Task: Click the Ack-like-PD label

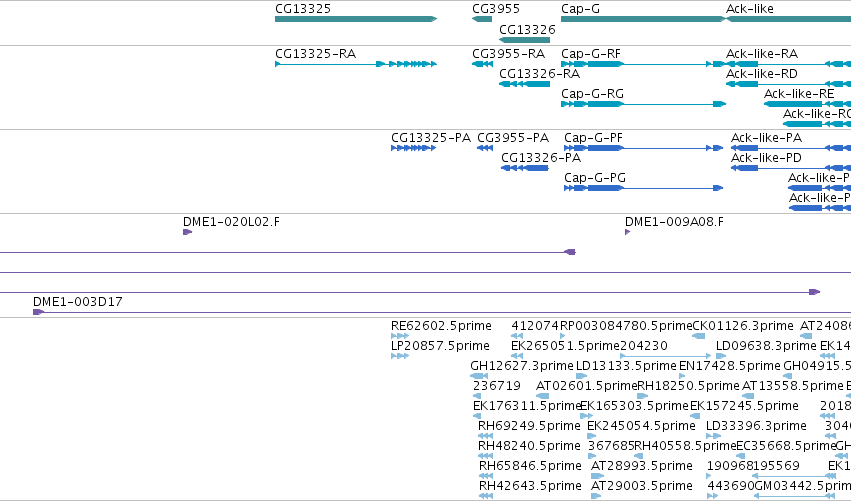Action: (x=766, y=158)
